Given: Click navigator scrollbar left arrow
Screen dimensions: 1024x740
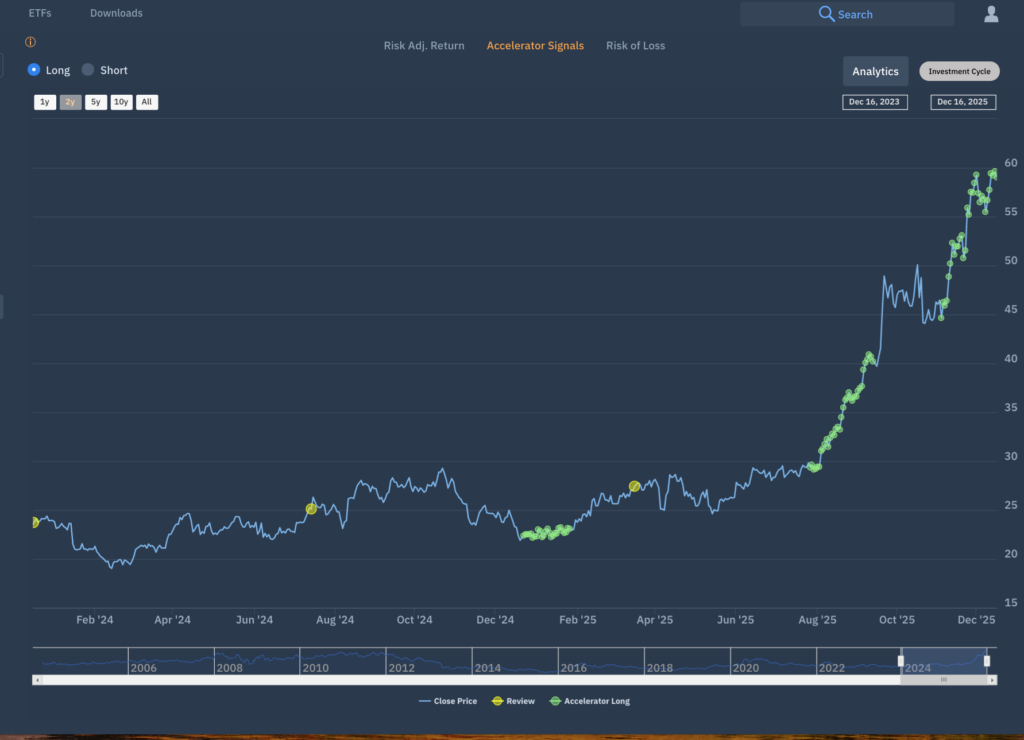Looking at the screenshot, I should (37, 680).
